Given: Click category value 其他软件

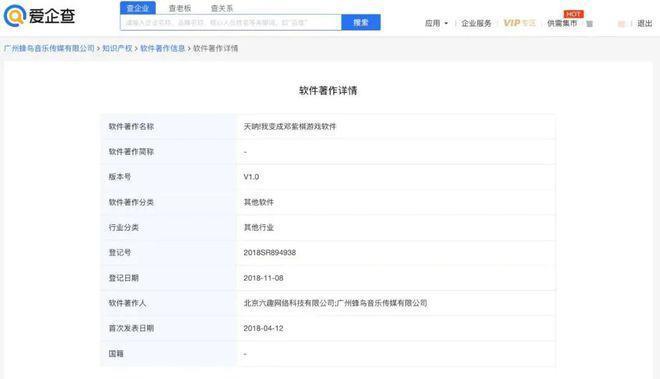Looking at the screenshot, I should pyautogui.click(x=258, y=202).
